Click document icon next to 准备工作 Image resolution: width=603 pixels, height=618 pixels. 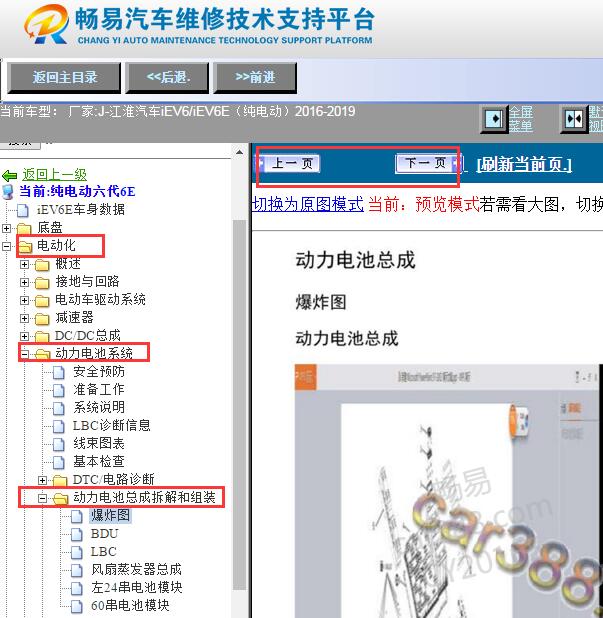pyautogui.click(x=59, y=390)
